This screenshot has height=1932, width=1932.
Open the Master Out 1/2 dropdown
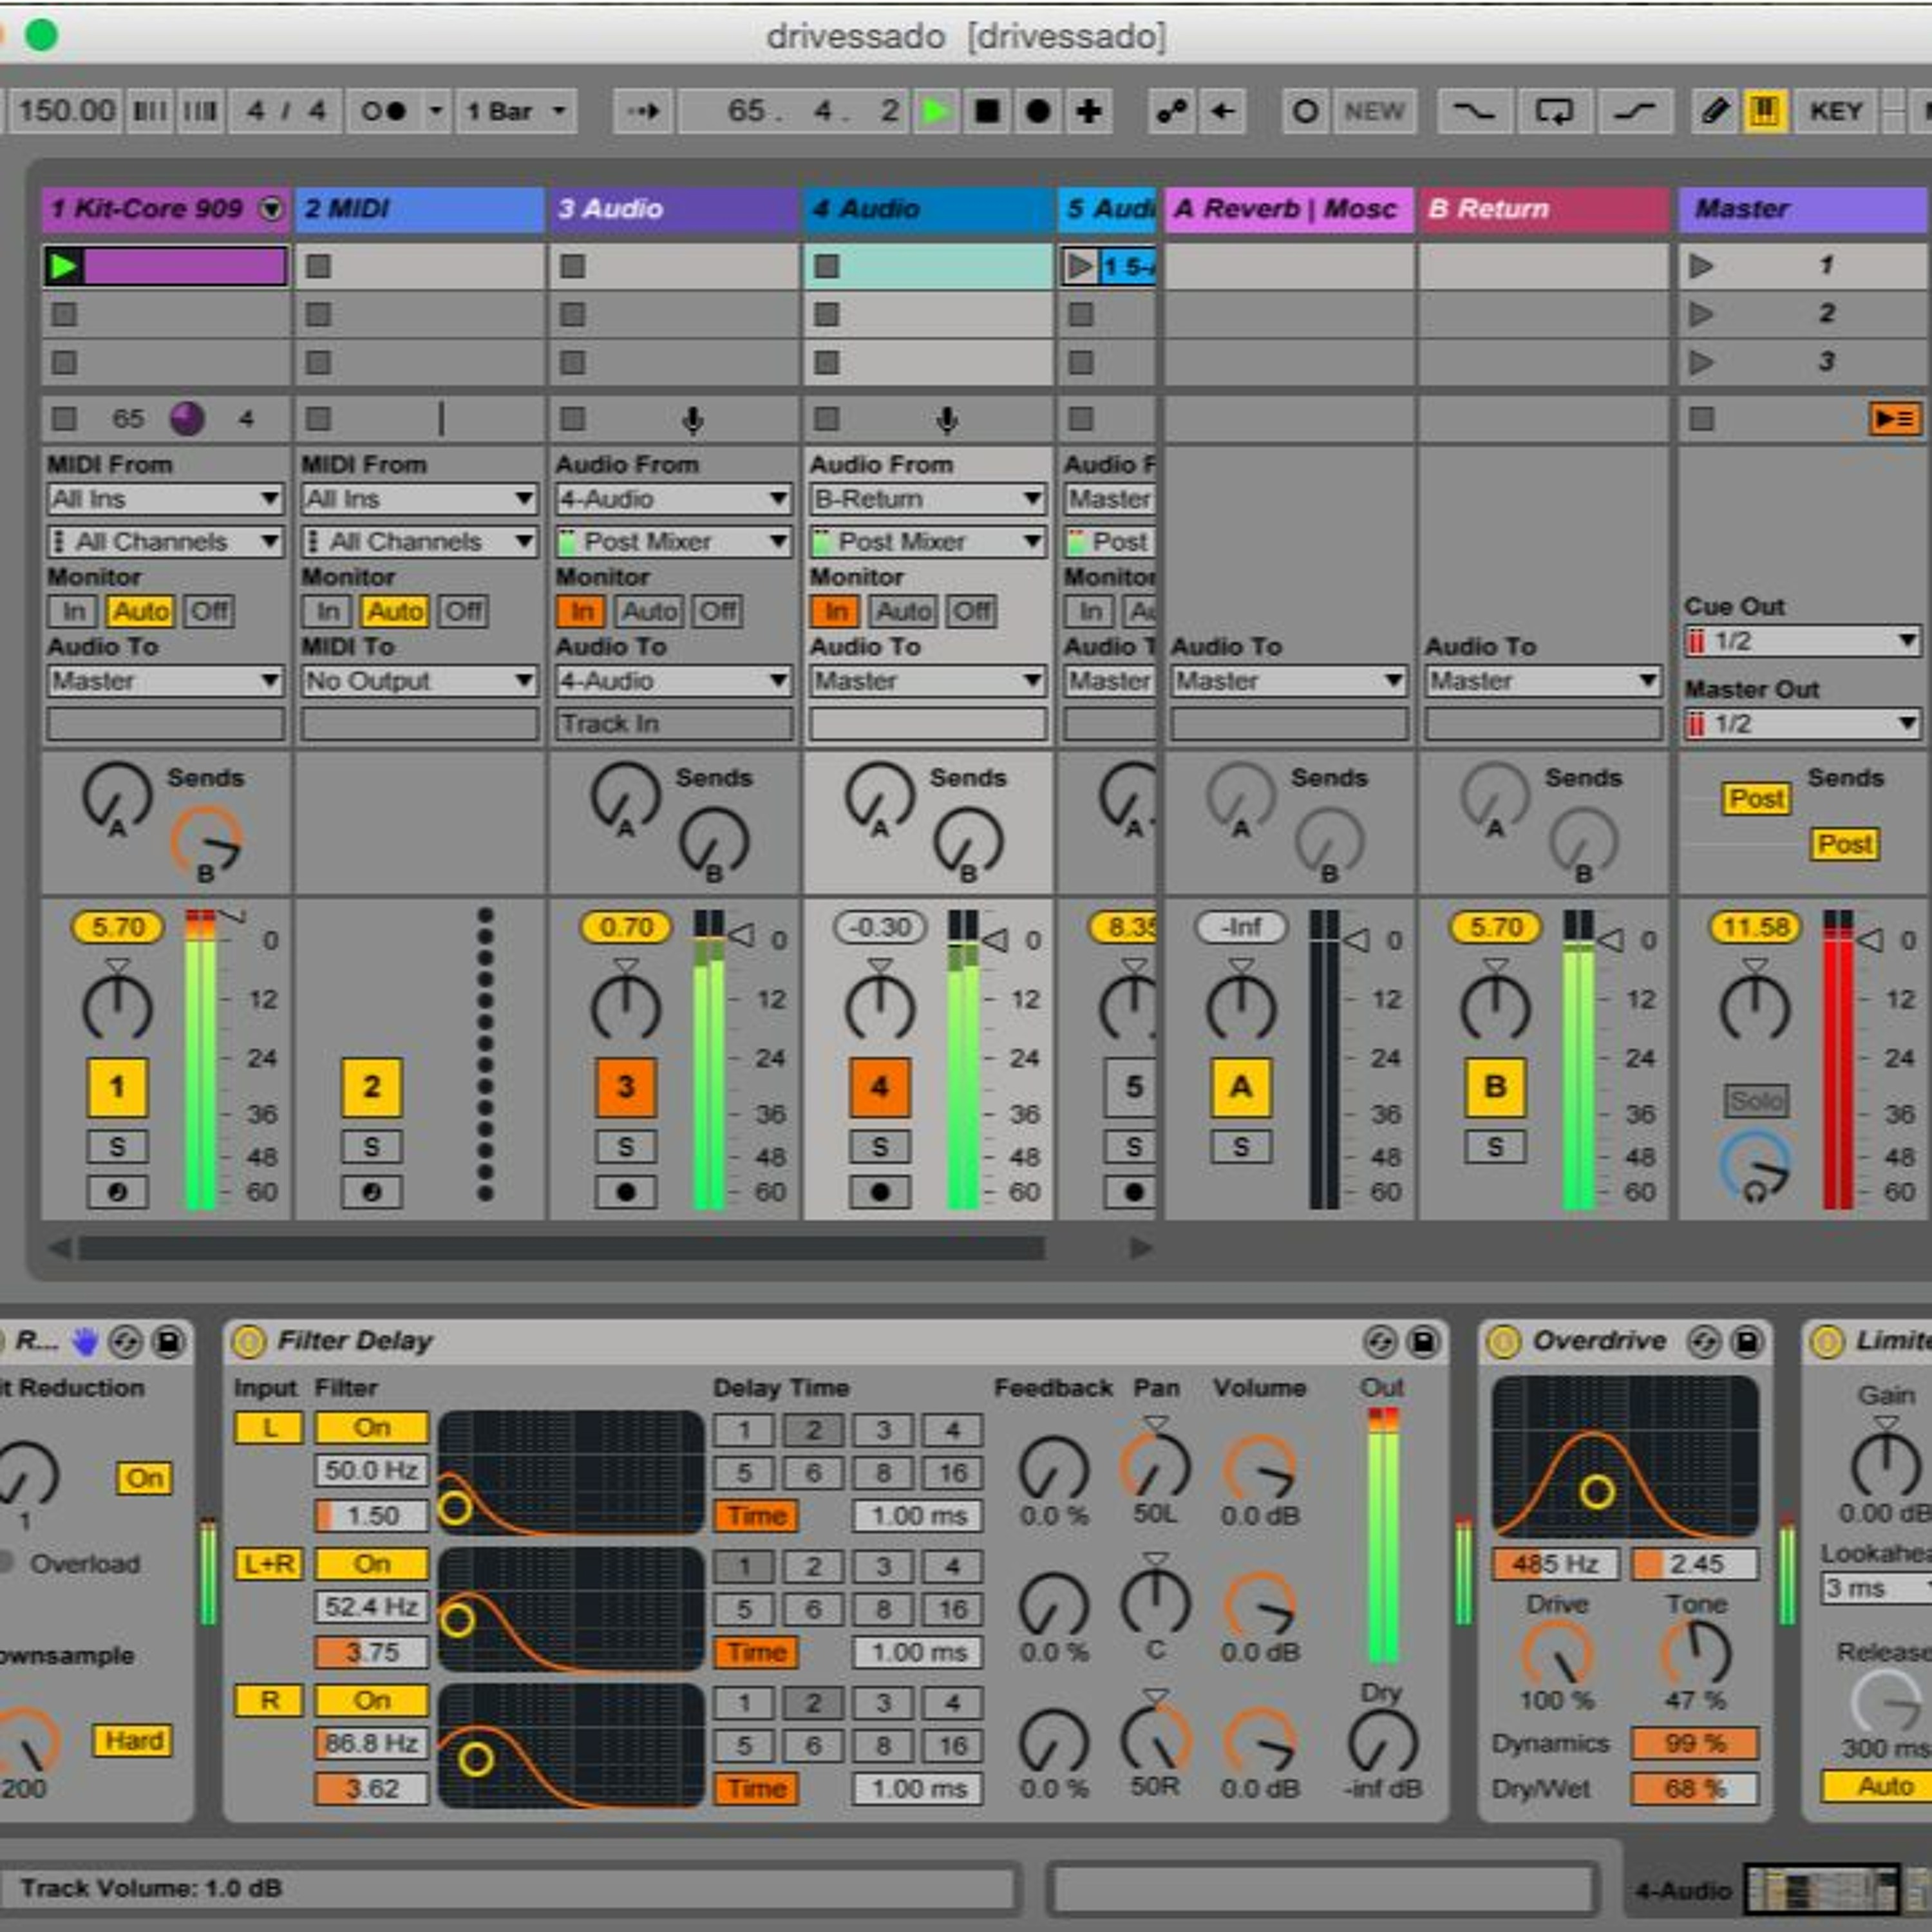pyautogui.click(x=1801, y=723)
